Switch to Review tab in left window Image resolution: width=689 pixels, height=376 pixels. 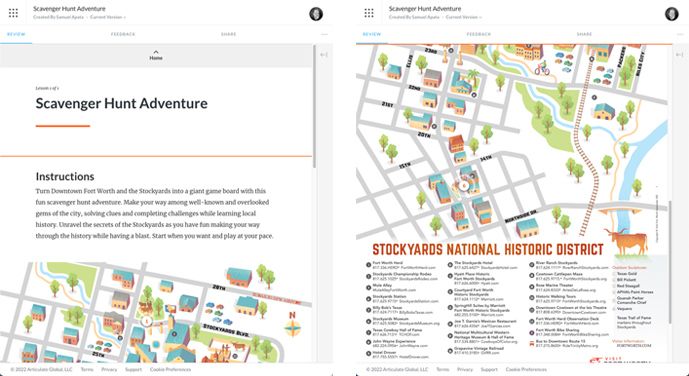click(16, 34)
